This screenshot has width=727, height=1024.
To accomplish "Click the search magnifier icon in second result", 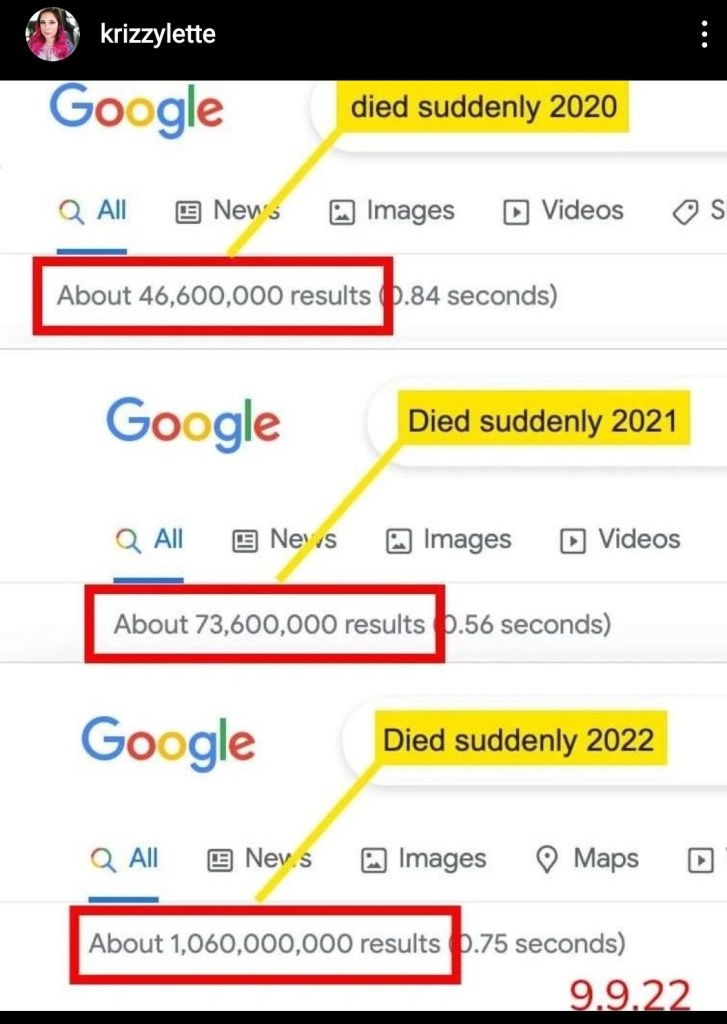I will click(128, 541).
